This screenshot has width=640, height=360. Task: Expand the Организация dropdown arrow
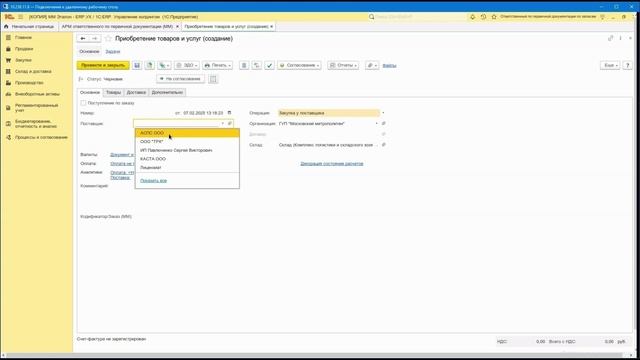[x=376, y=123]
